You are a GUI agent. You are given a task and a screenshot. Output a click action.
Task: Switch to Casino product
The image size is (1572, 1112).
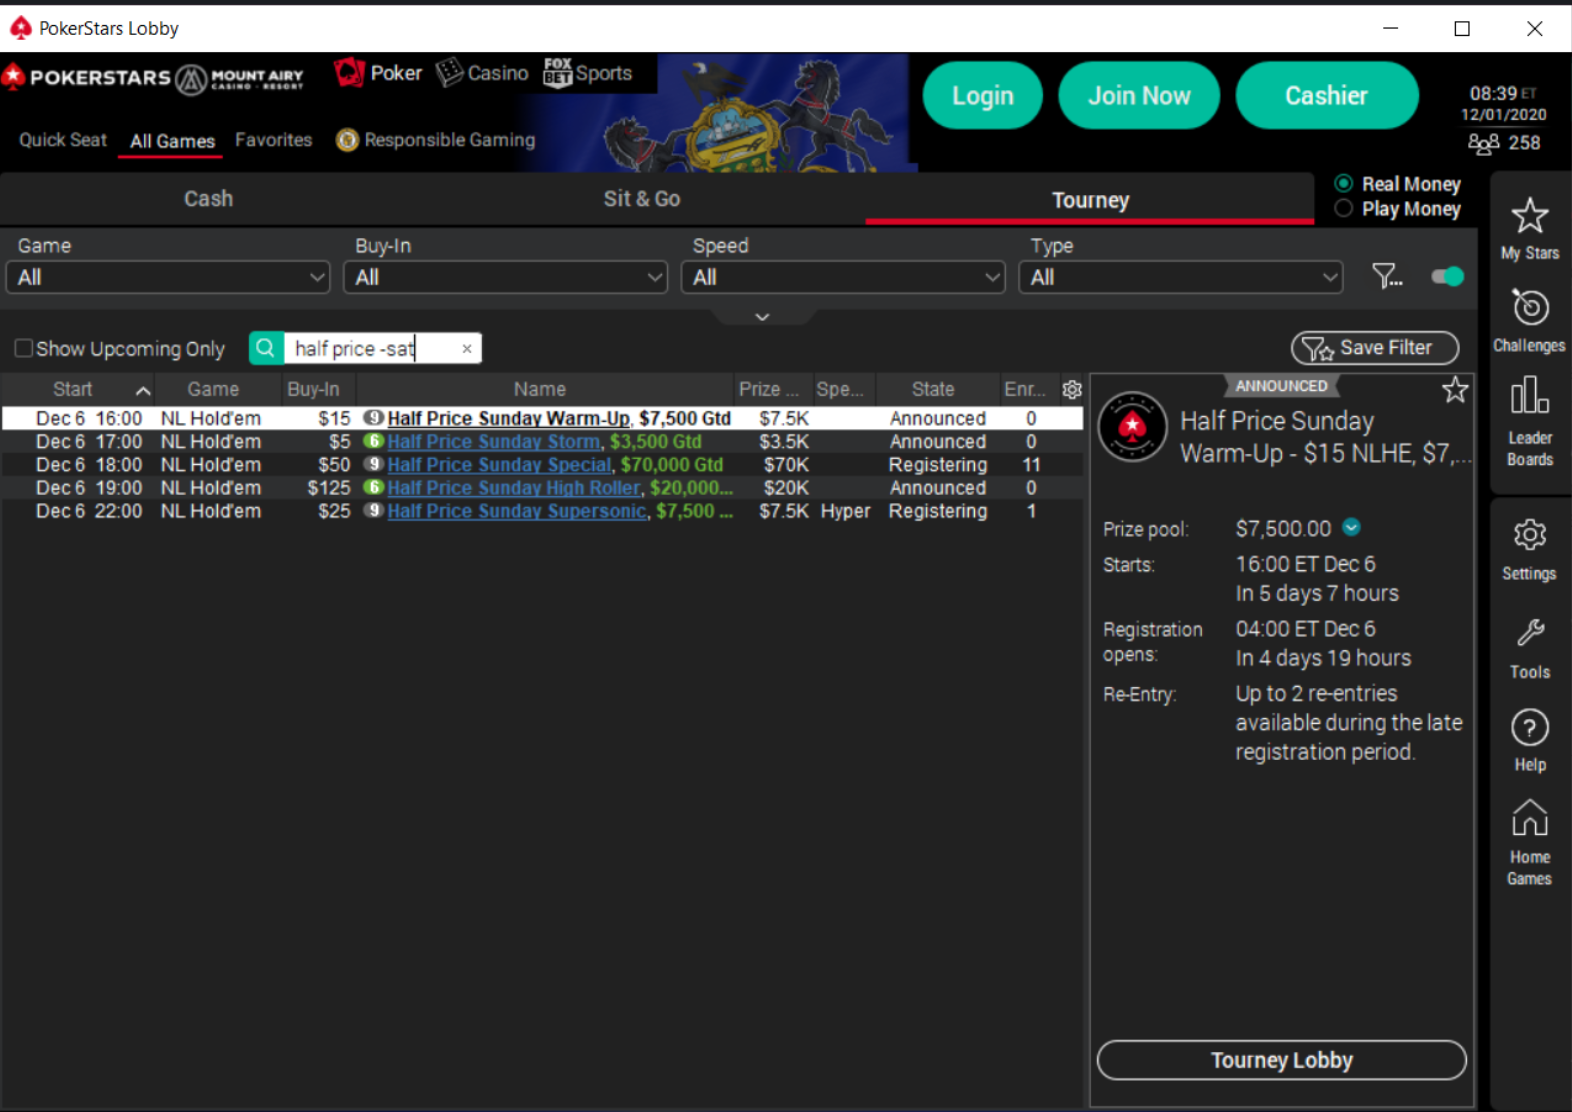click(x=482, y=73)
